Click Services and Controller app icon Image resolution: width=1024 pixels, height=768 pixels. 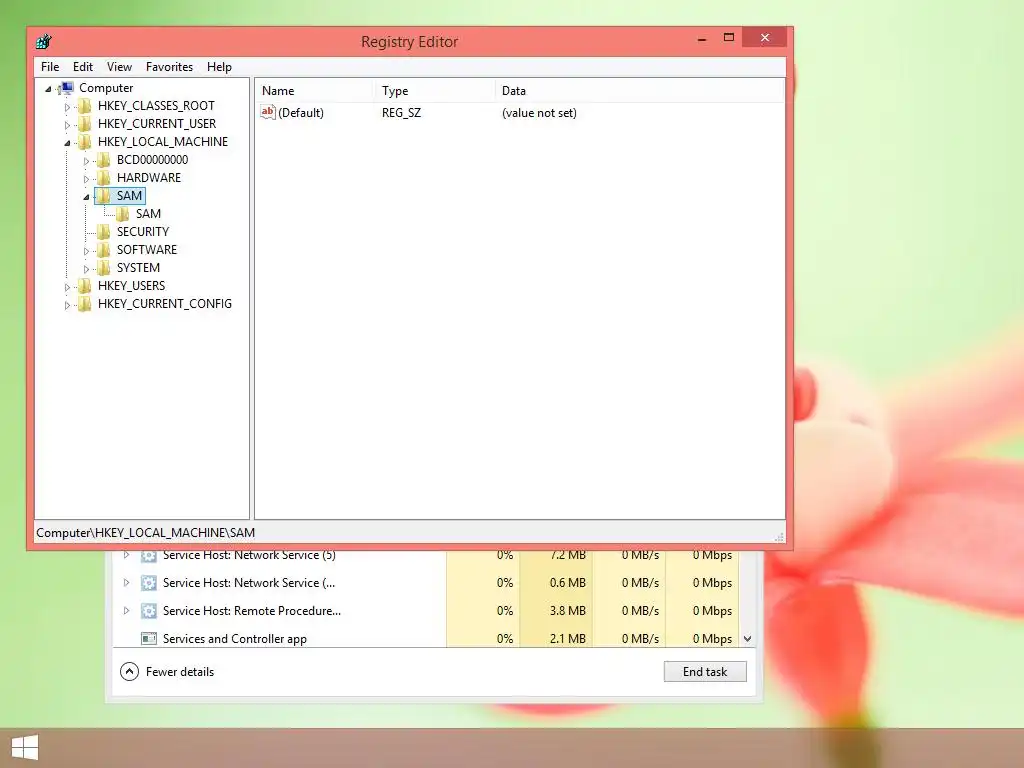tap(149, 639)
